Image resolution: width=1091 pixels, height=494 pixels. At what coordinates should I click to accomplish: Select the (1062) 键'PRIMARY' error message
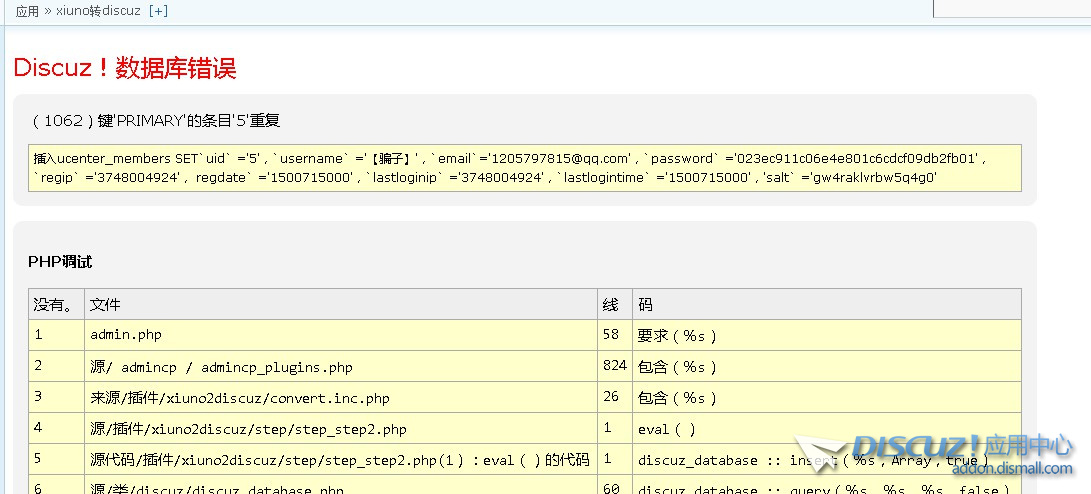[x=156, y=120]
